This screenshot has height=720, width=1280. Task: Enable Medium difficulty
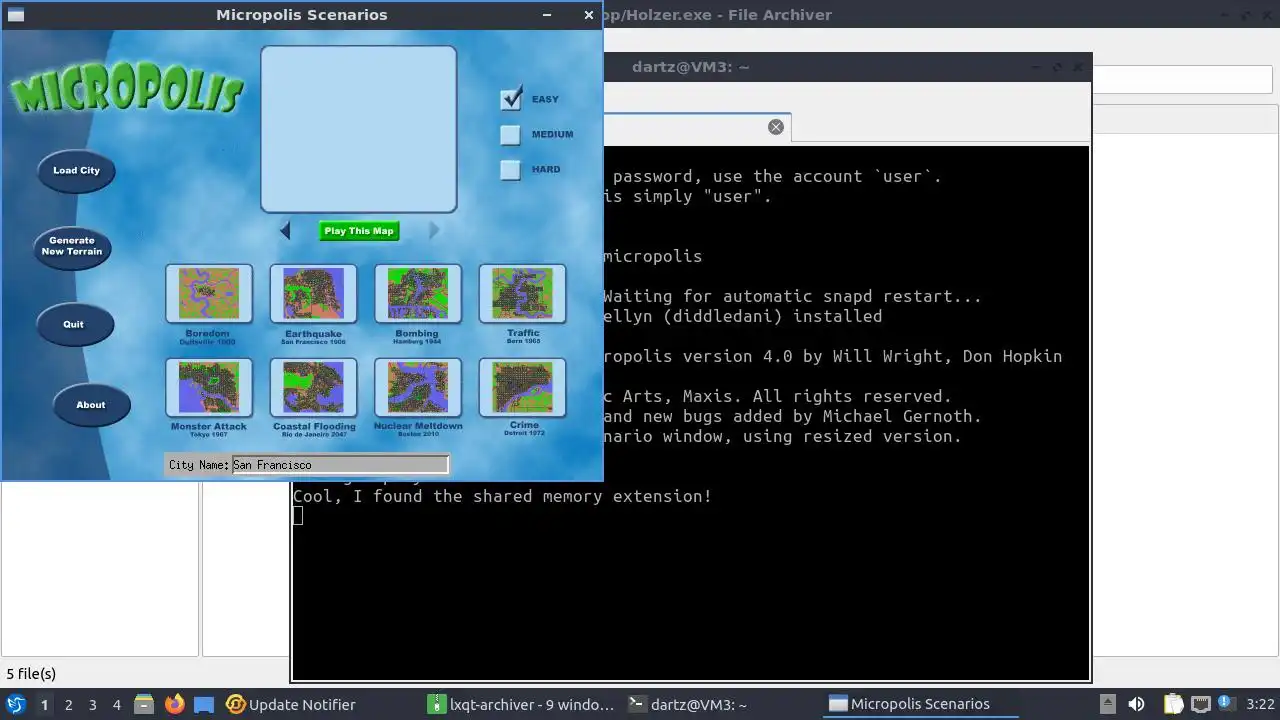click(511, 134)
